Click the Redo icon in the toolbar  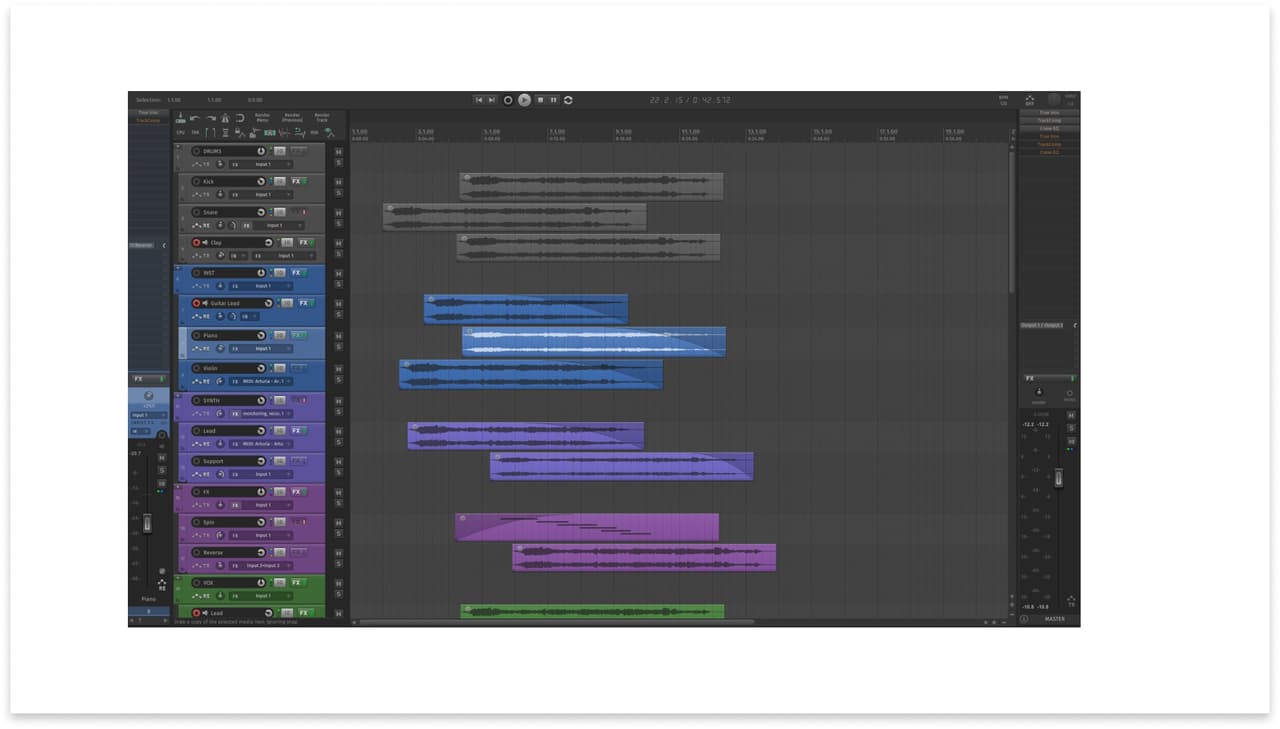point(212,118)
